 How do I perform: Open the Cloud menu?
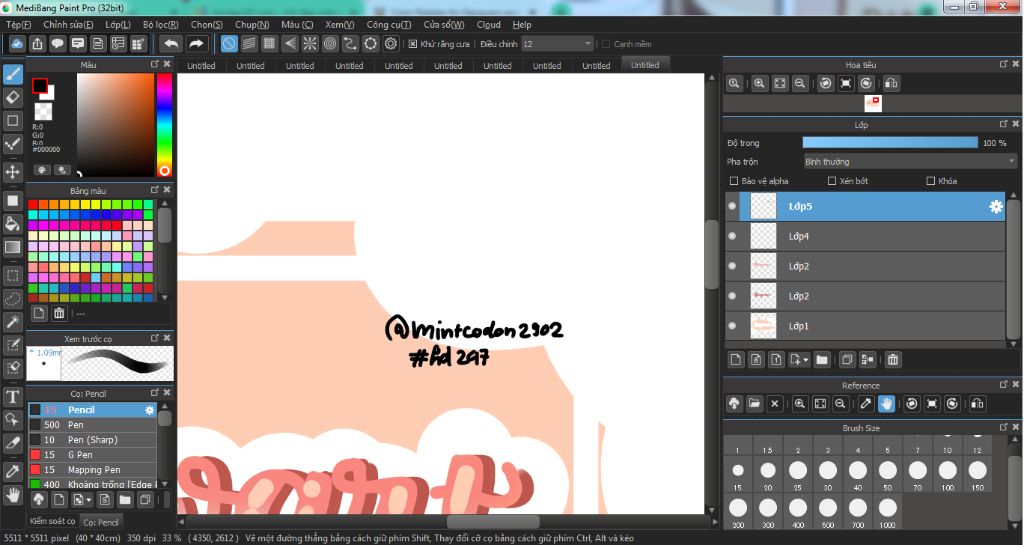pos(488,25)
